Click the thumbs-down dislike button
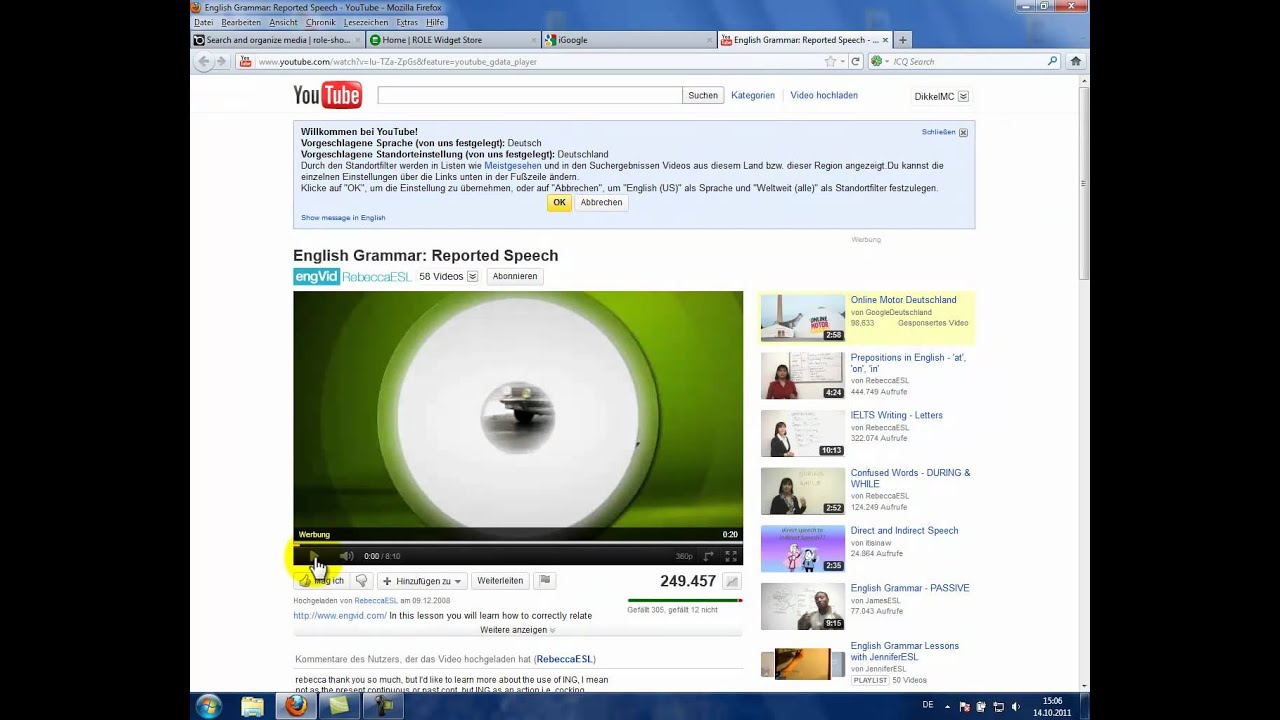This screenshot has height=720, width=1280. click(x=361, y=581)
